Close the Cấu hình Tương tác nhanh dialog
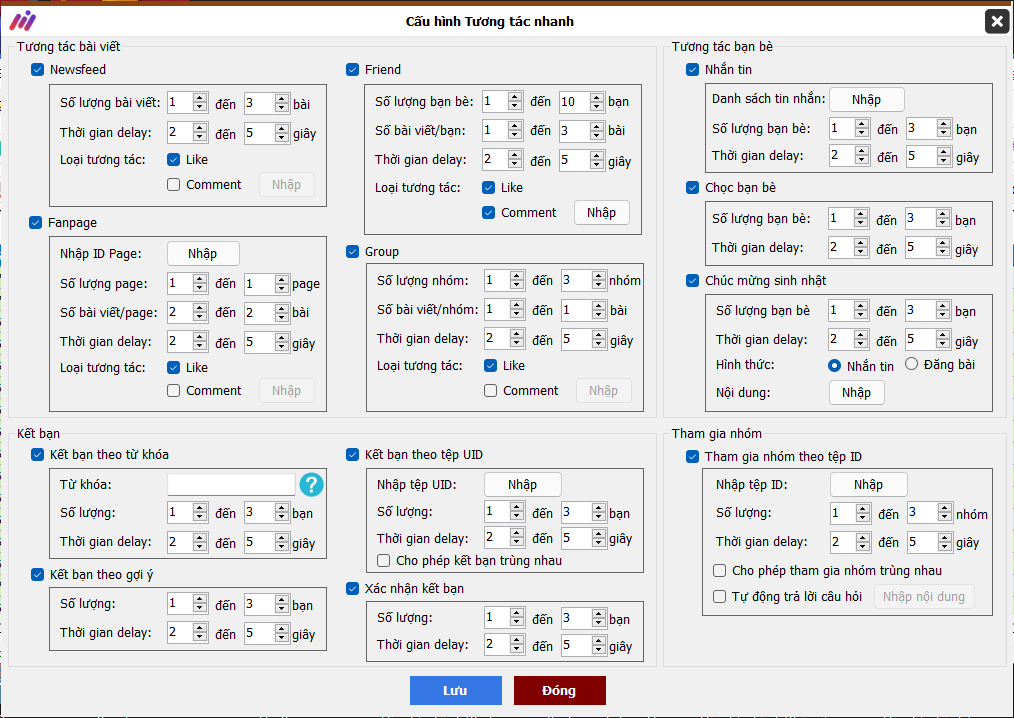Screen dimensions: 1014x718 (x=996, y=21)
